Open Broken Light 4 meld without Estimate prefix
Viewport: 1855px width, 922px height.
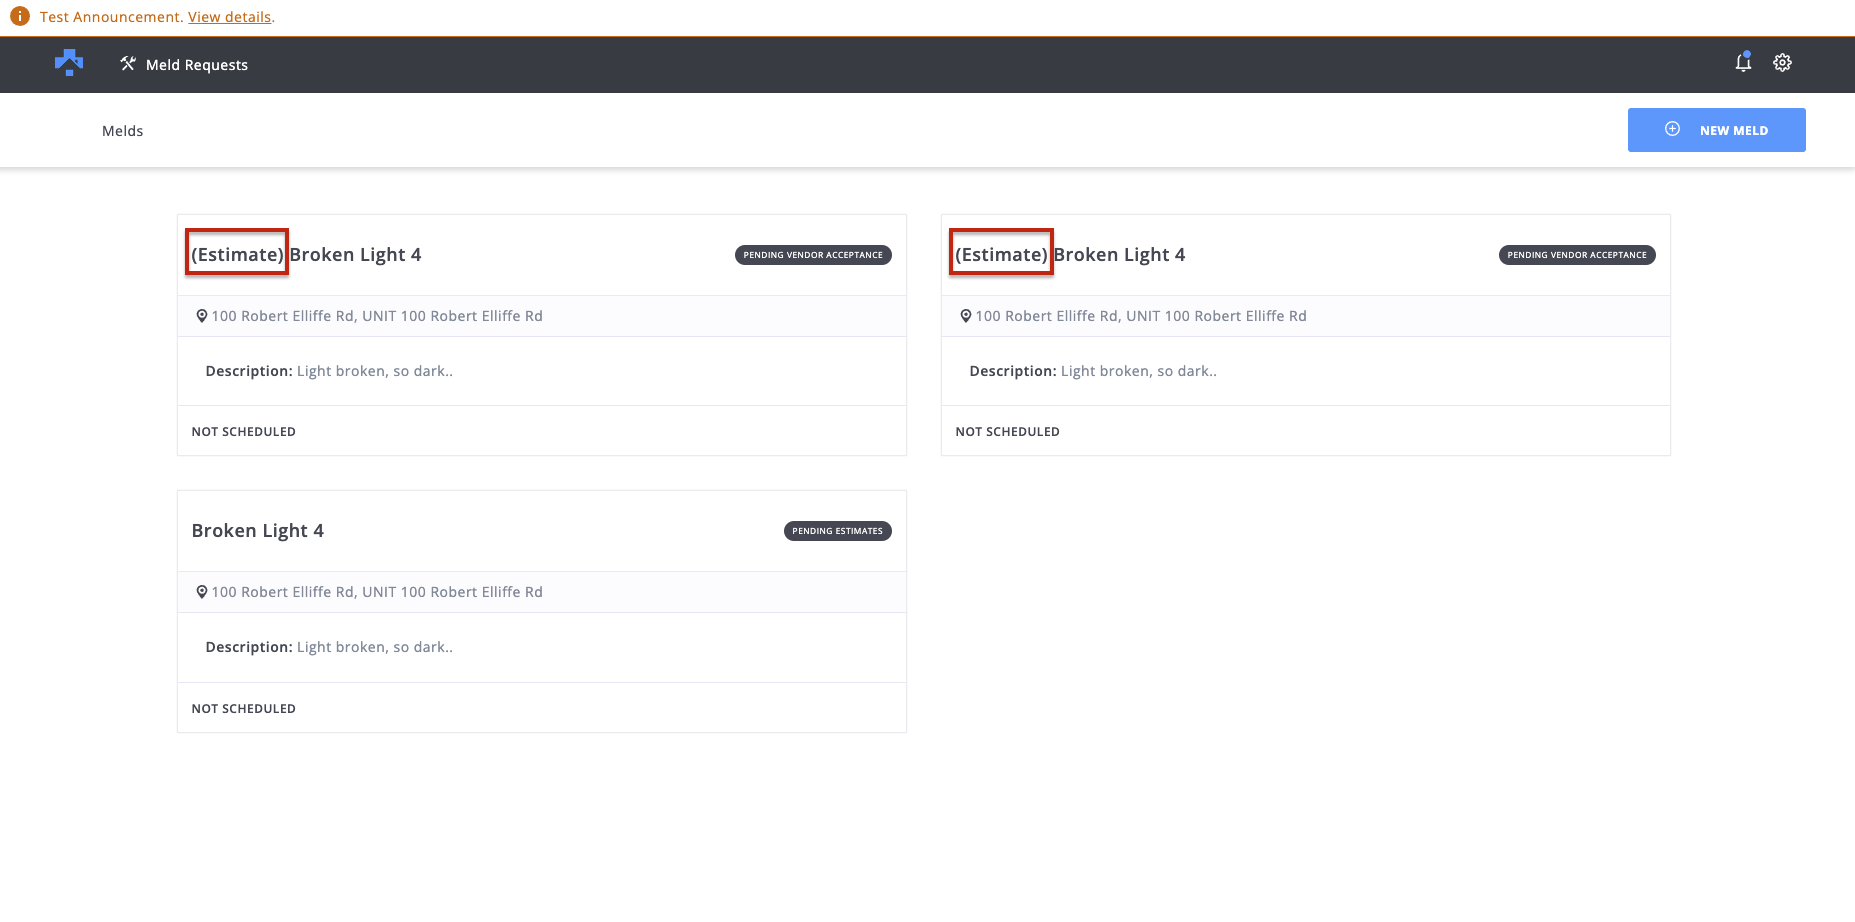[x=258, y=531]
